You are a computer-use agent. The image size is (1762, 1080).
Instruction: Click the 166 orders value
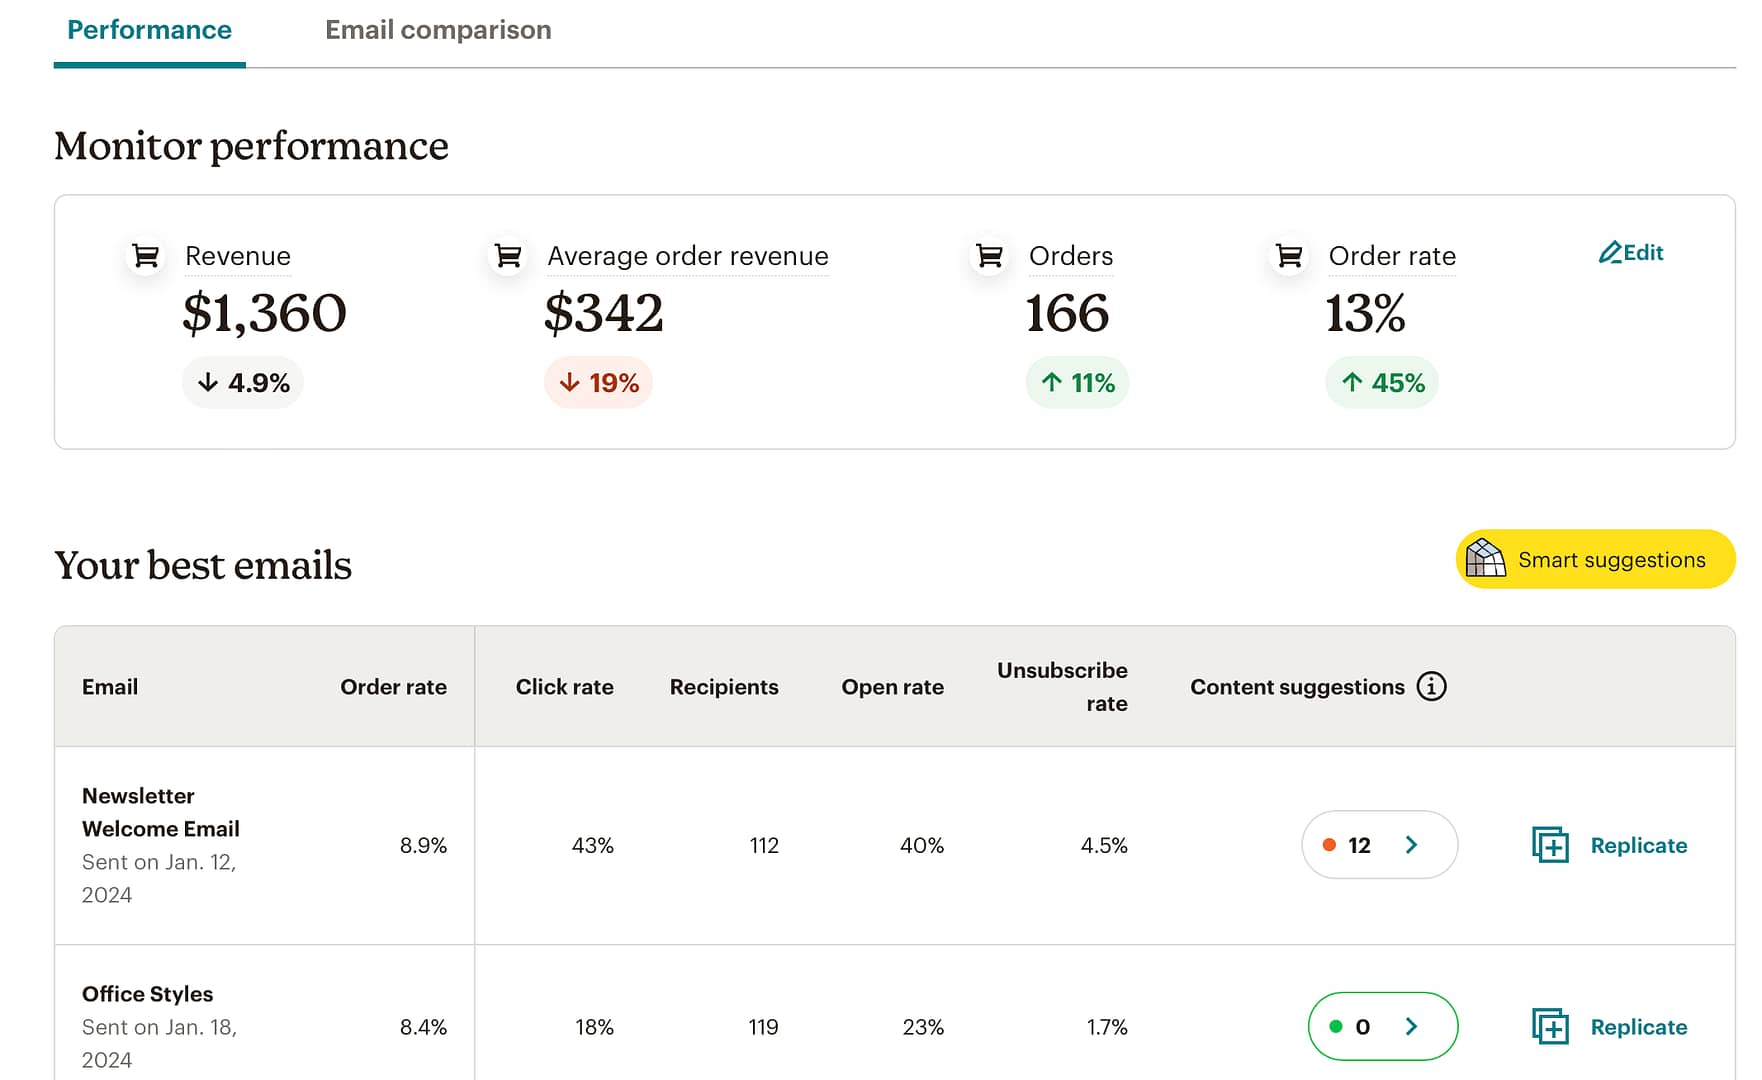tap(1067, 313)
